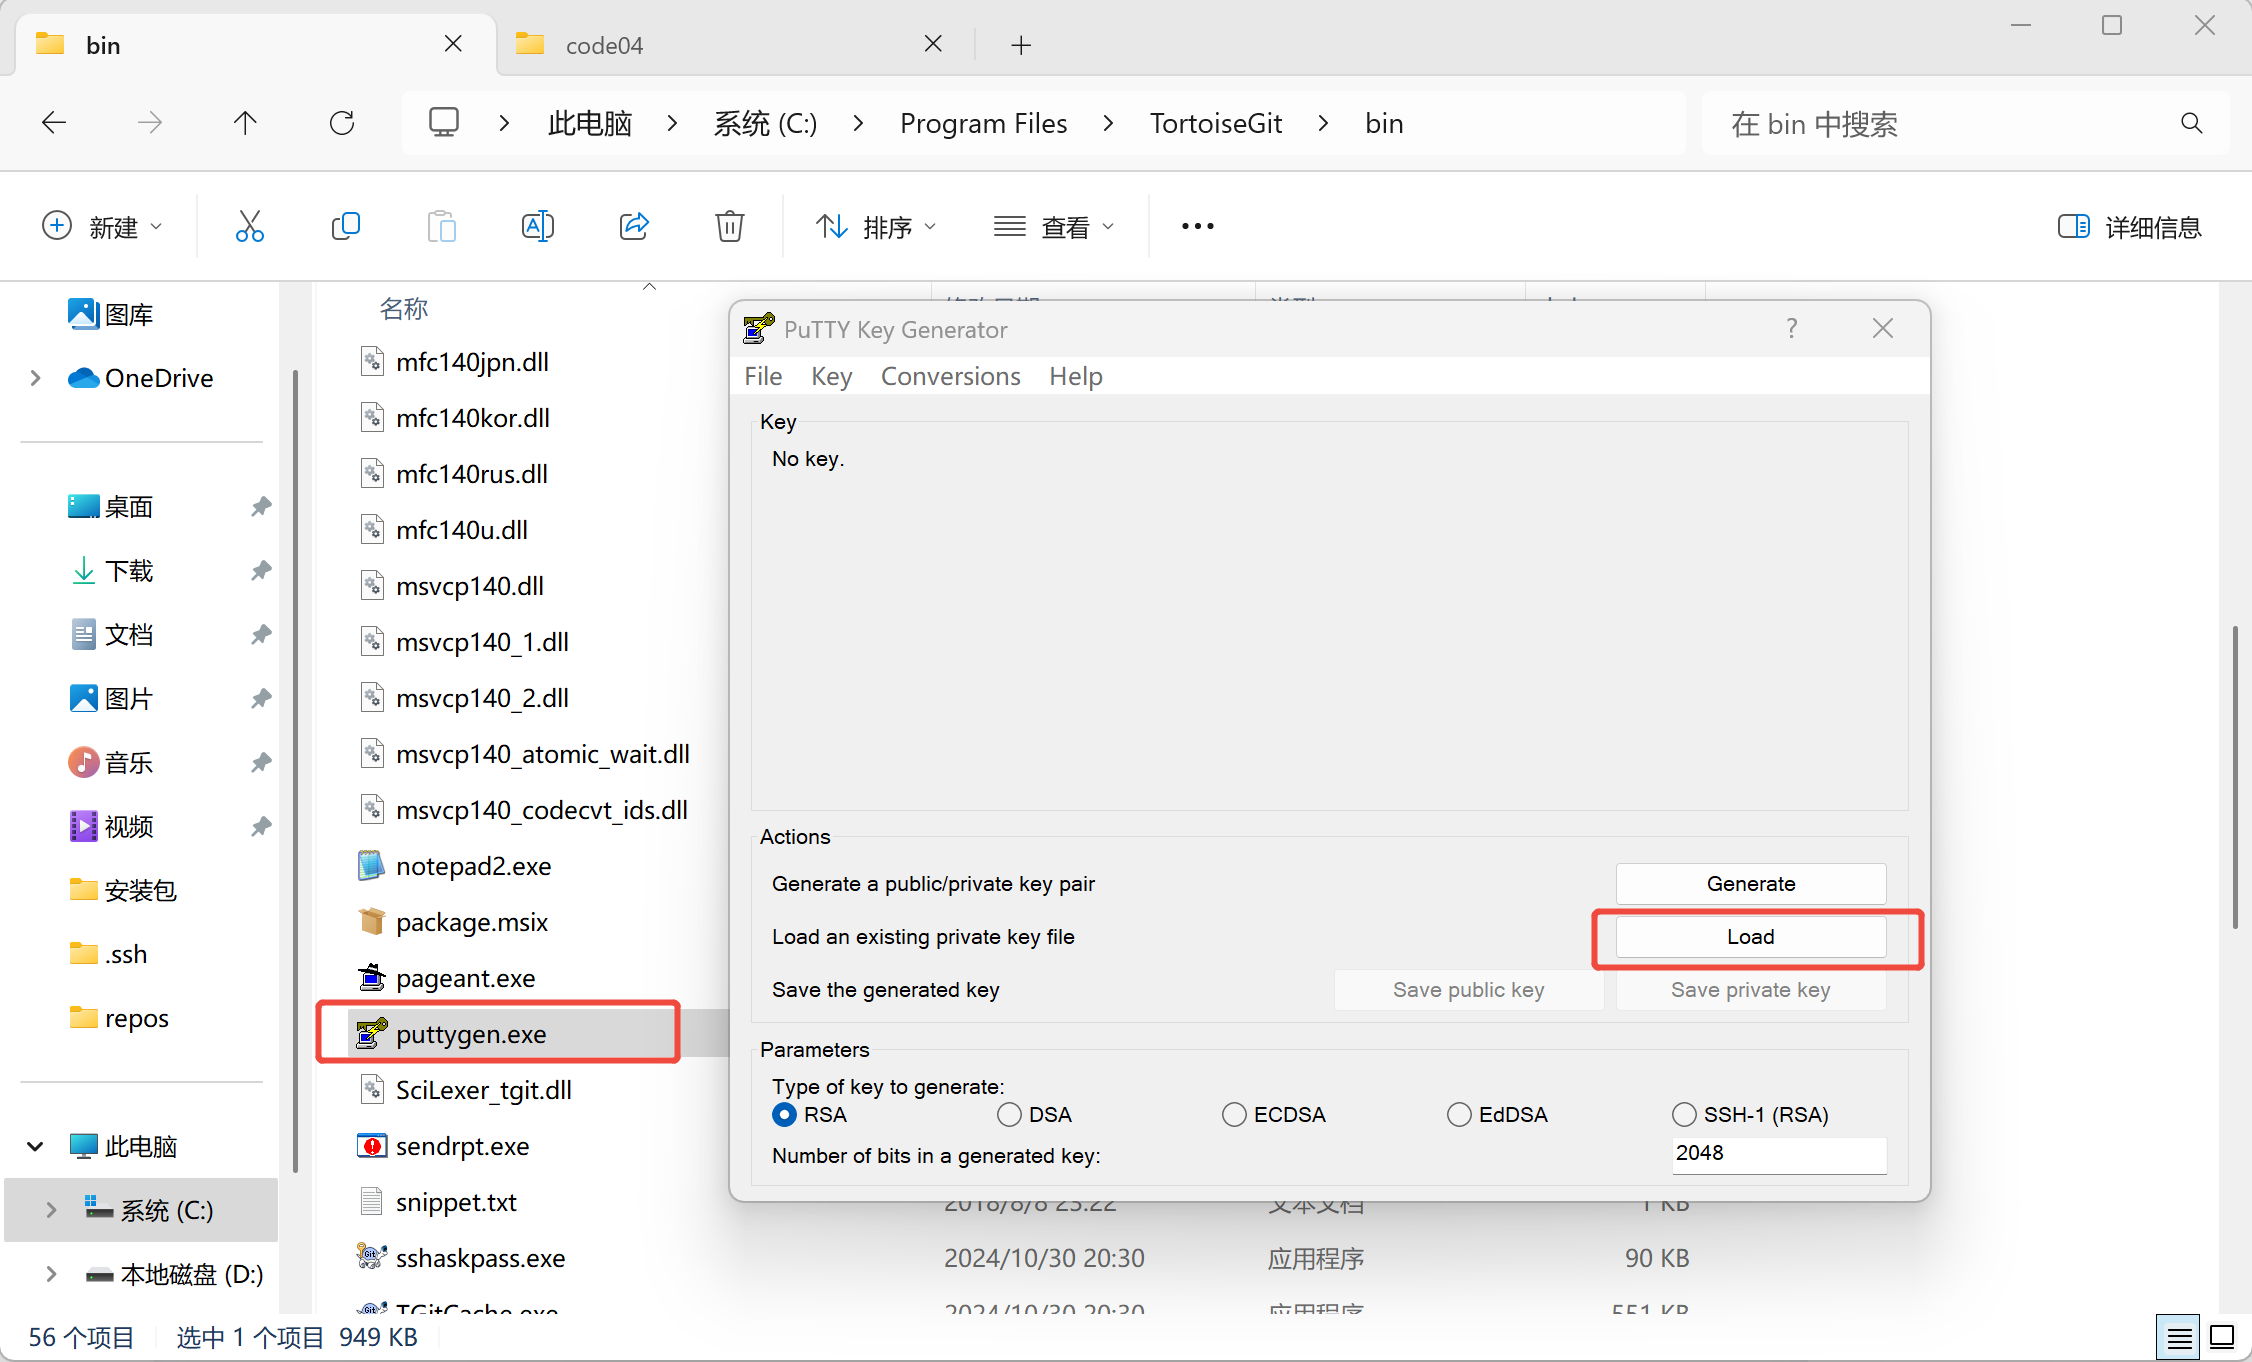This screenshot has height=1362, width=2252.
Task: Go up one folder level arrow
Action: coord(245,123)
